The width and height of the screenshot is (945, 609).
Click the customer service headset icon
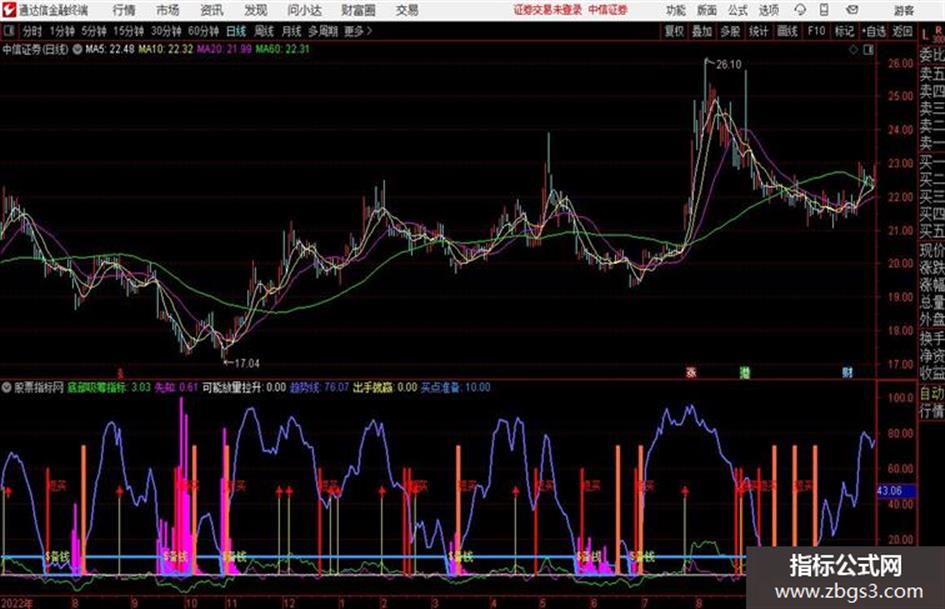click(800, 10)
